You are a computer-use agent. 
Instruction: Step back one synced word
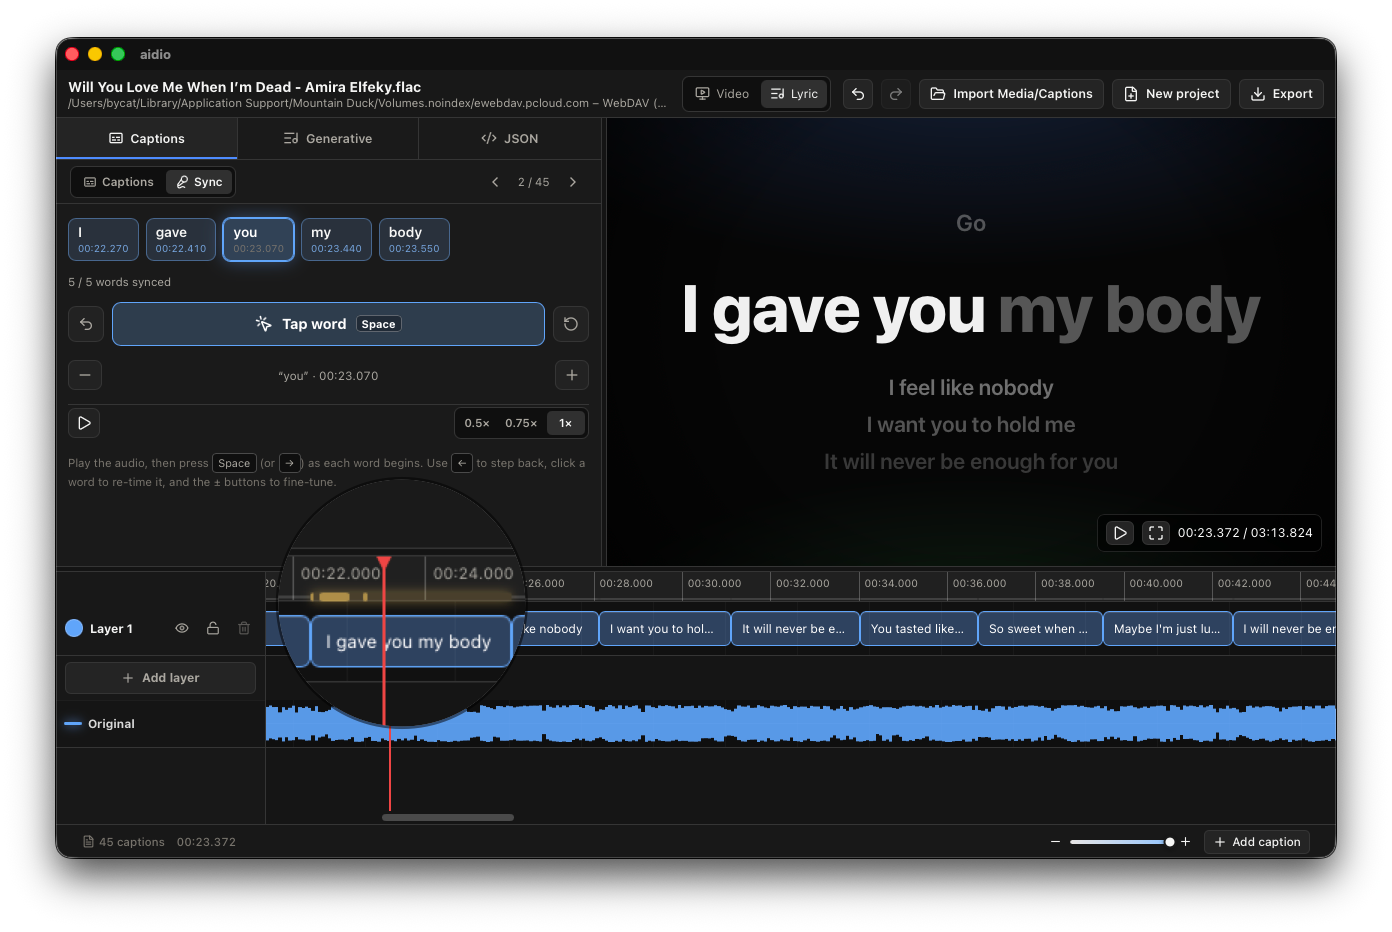86,324
